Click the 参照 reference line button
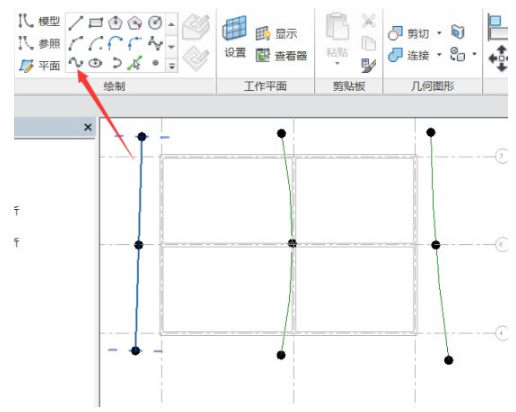 click(x=39, y=43)
